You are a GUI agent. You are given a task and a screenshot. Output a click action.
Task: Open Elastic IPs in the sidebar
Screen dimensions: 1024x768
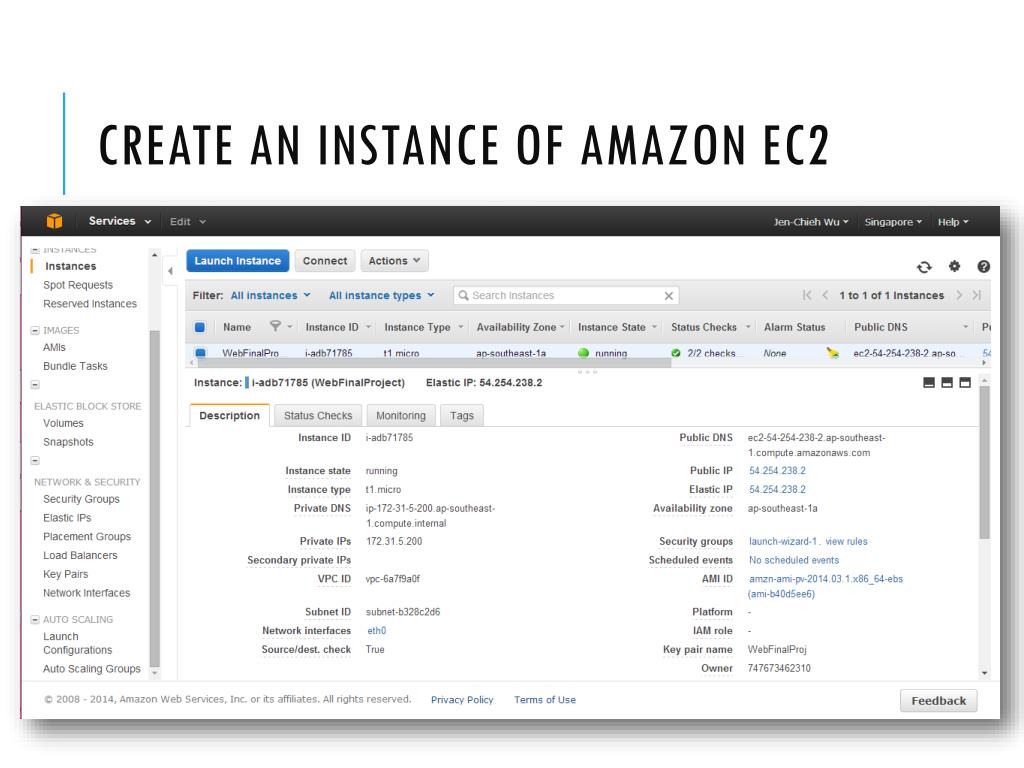point(67,518)
